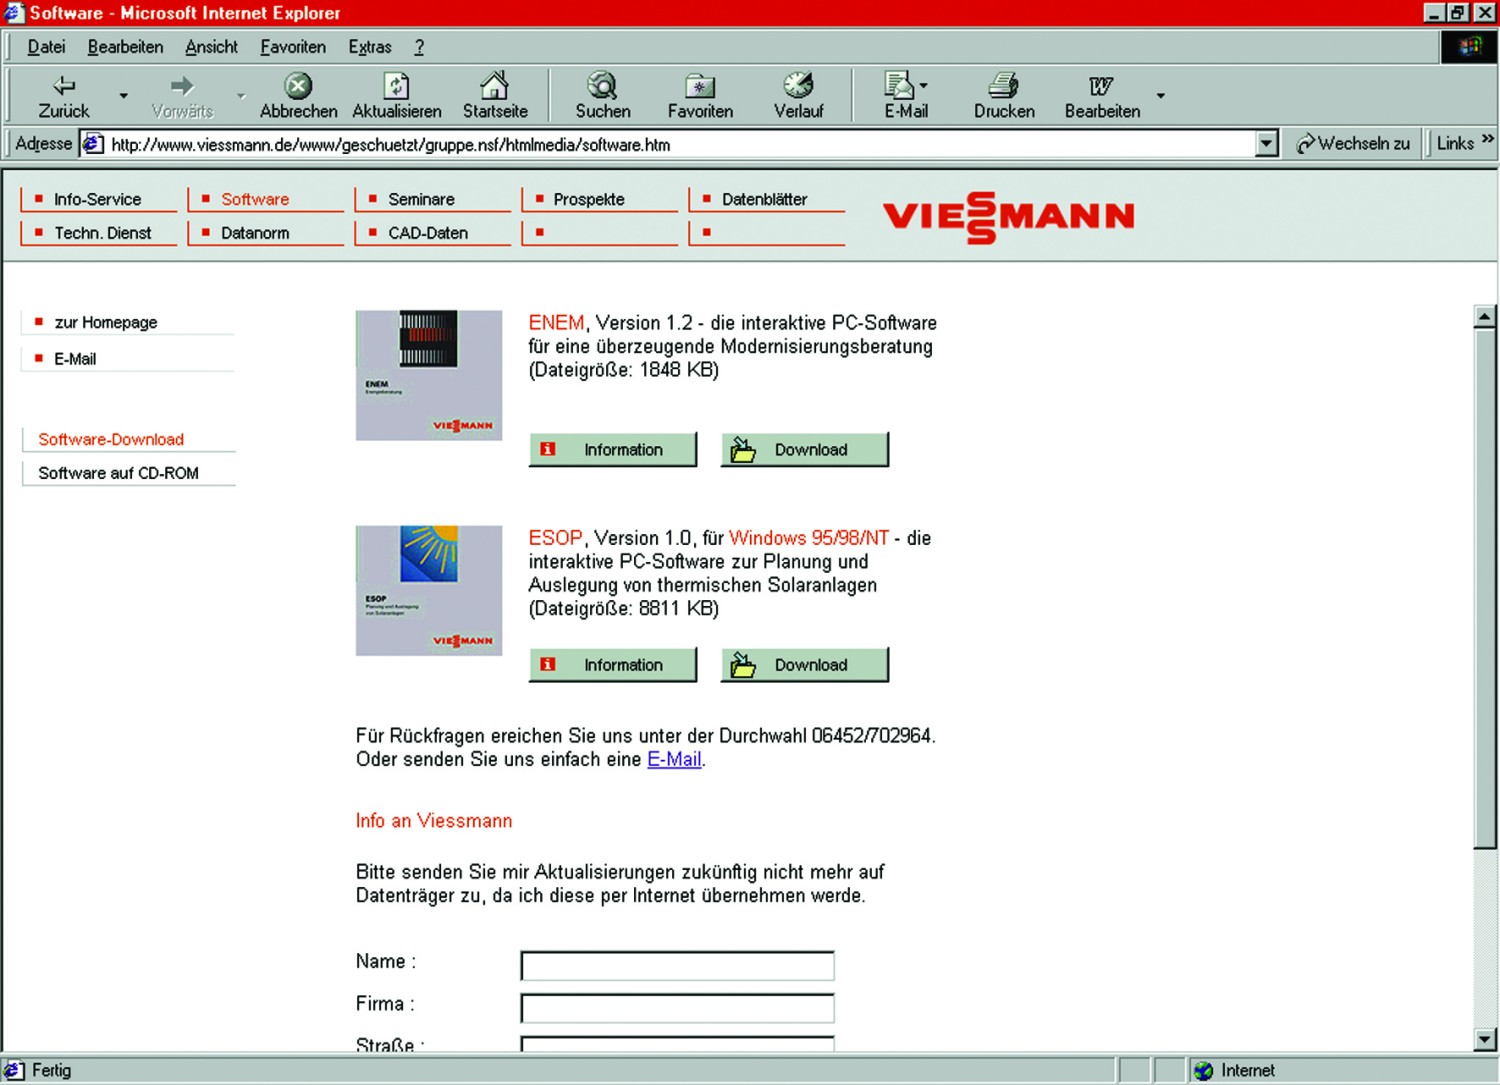
Task: Click the vertical scrollbar thumb
Action: pyautogui.click(x=1485, y=589)
